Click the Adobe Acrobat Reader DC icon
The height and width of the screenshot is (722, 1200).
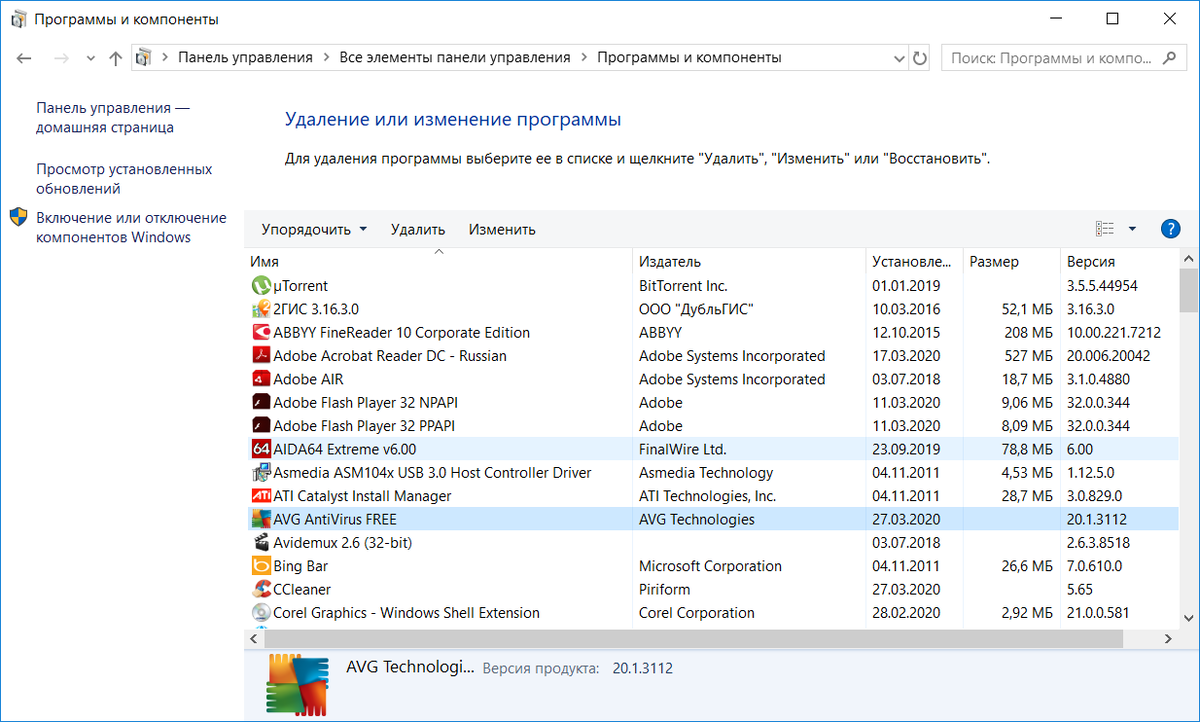click(x=260, y=356)
